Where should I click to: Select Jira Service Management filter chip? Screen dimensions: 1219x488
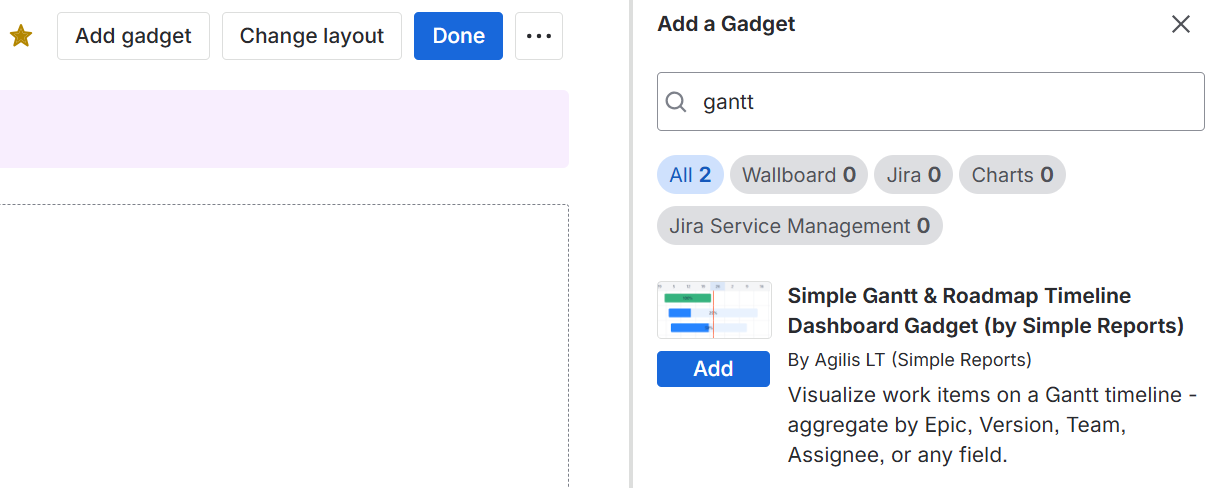tap(799, 226)
